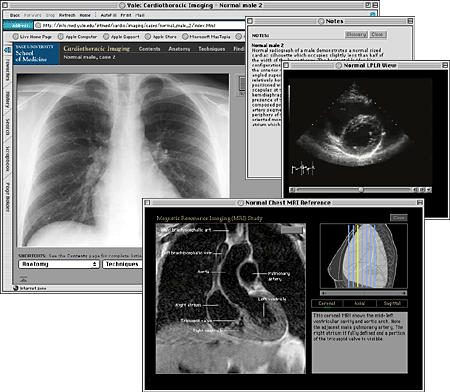The image size is (450, 392).
Task: Collapse the Notes window with windowshade box
Action: tap(410, 21)
